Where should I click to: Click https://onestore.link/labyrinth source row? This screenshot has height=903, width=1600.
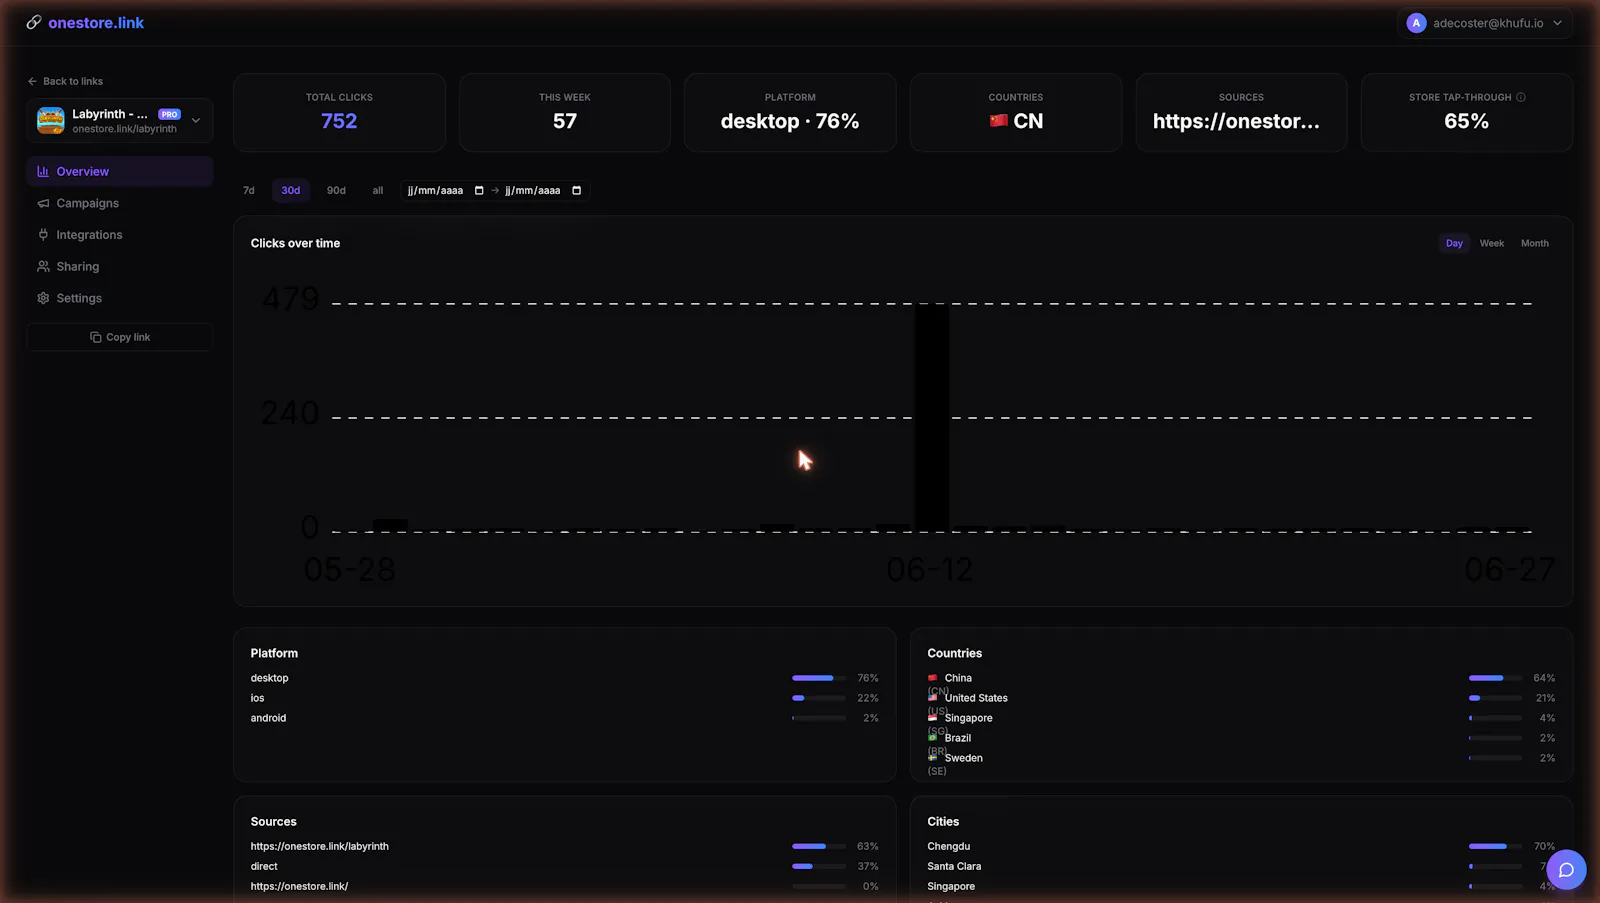coord(564,846)
